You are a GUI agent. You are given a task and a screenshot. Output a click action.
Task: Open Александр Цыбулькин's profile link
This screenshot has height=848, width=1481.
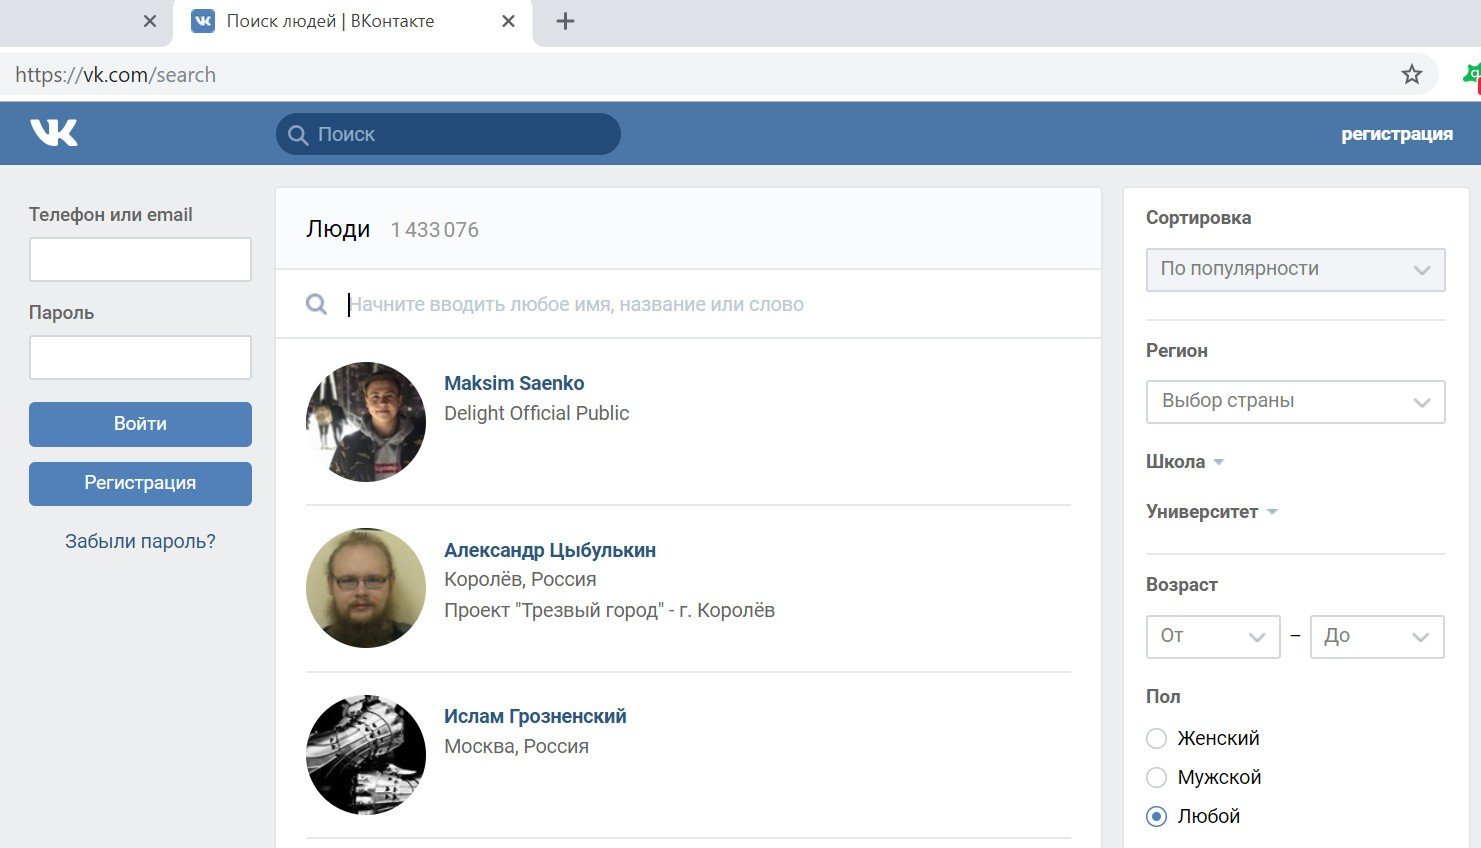click(550, 550)
